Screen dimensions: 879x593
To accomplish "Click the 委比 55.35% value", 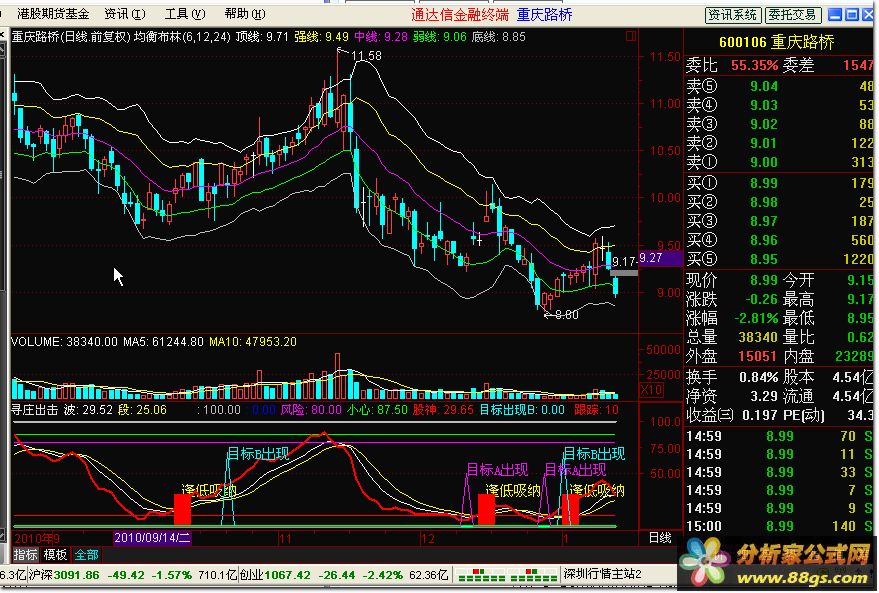I will coord(755,65).
